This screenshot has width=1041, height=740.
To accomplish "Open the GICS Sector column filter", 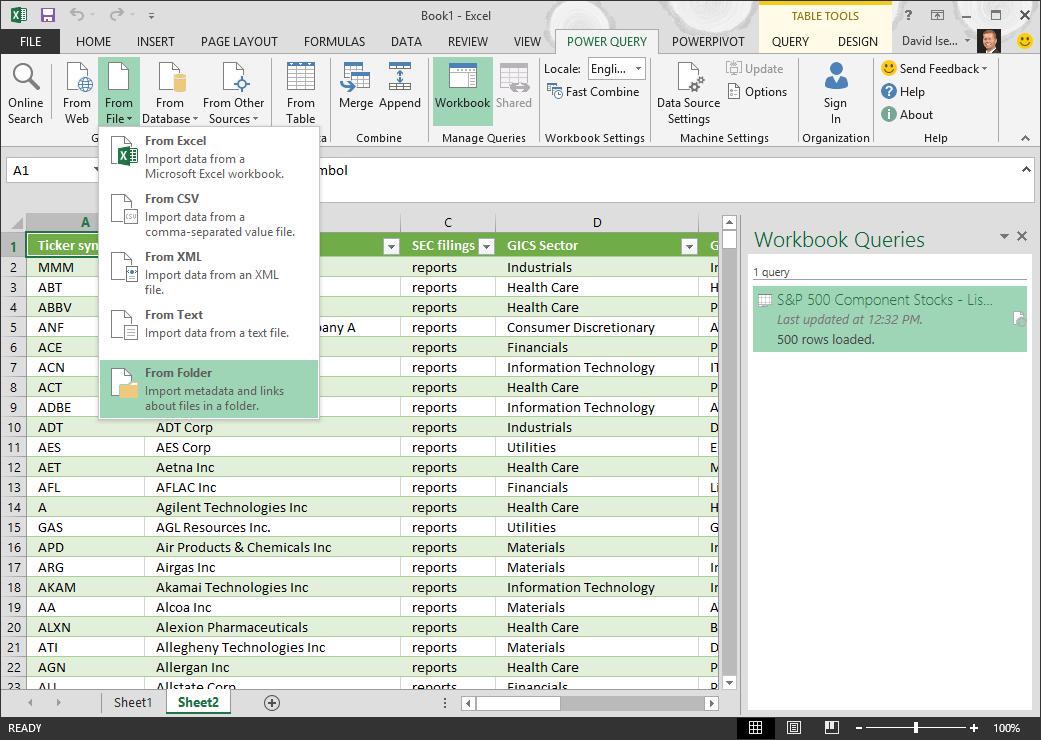I will (689, 245).
